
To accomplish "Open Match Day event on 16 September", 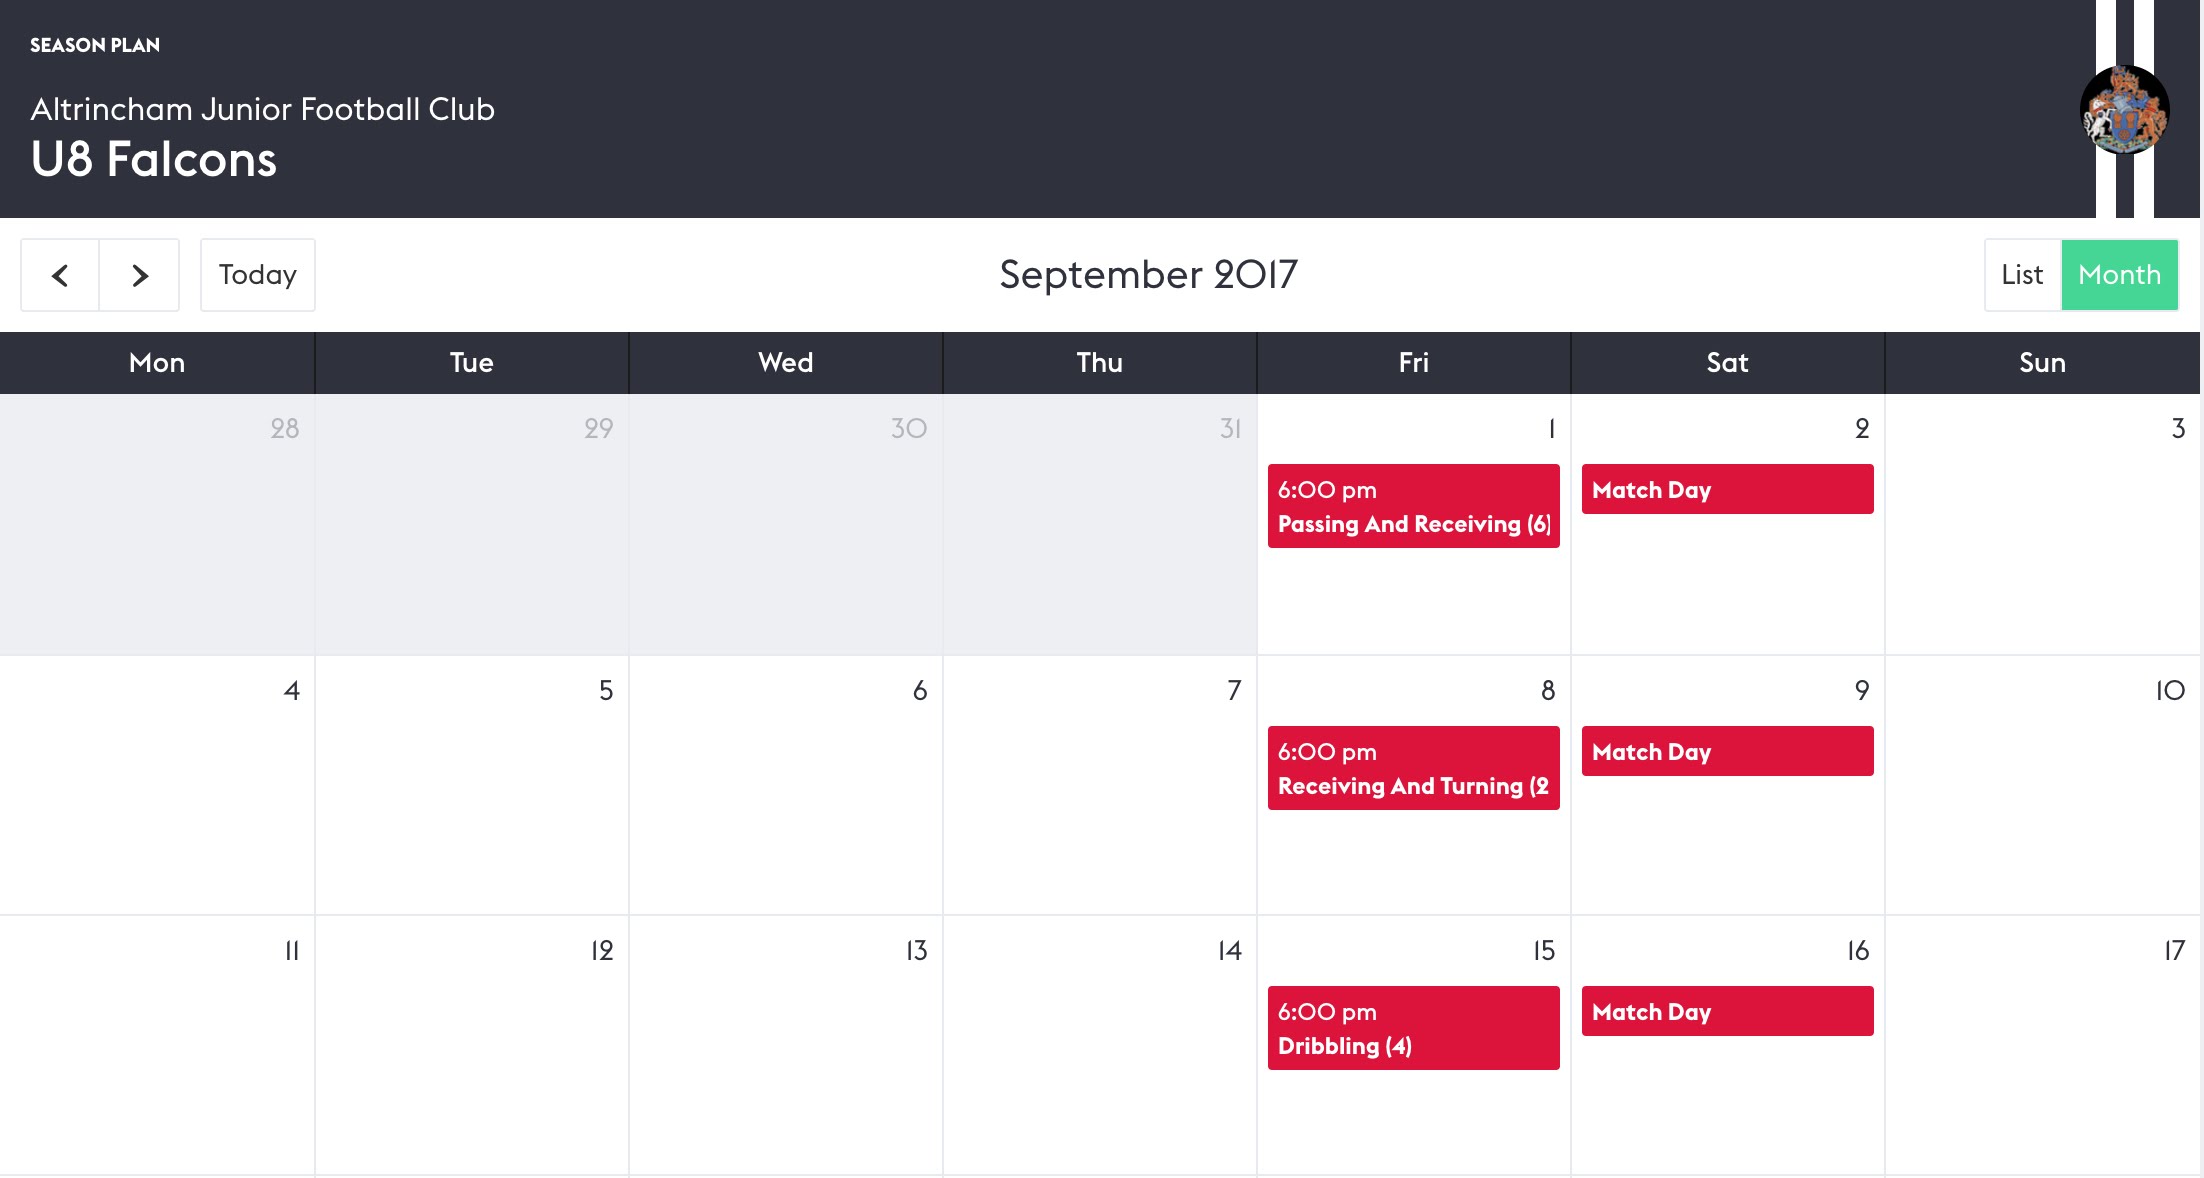I will 1727,1011.
